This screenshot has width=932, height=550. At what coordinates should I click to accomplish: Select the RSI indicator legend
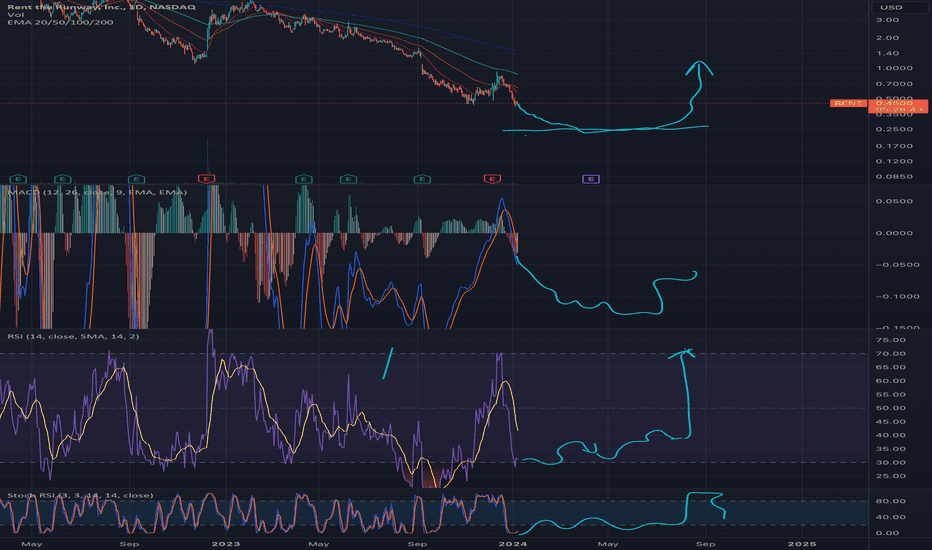pyautogui.click(x=73, y=337)
